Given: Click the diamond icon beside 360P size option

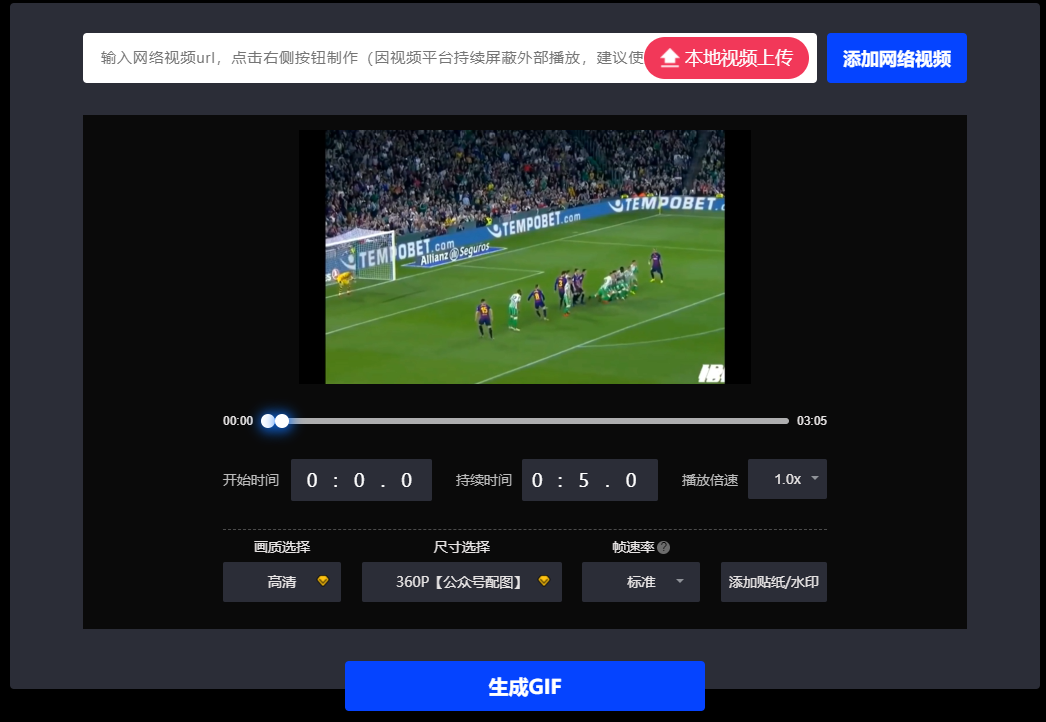Looking at the screenshot, I should (544, 581).
